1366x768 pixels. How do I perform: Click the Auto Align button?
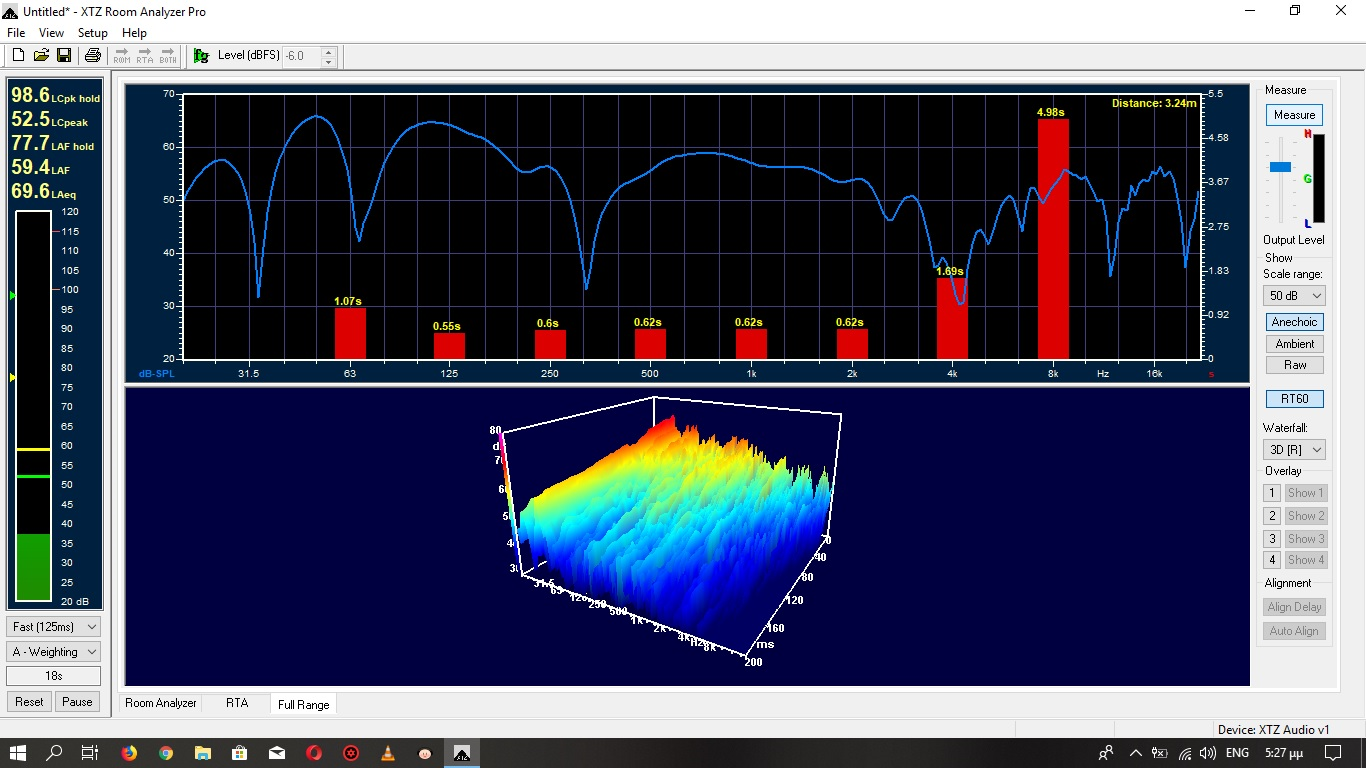(1294, 631)
